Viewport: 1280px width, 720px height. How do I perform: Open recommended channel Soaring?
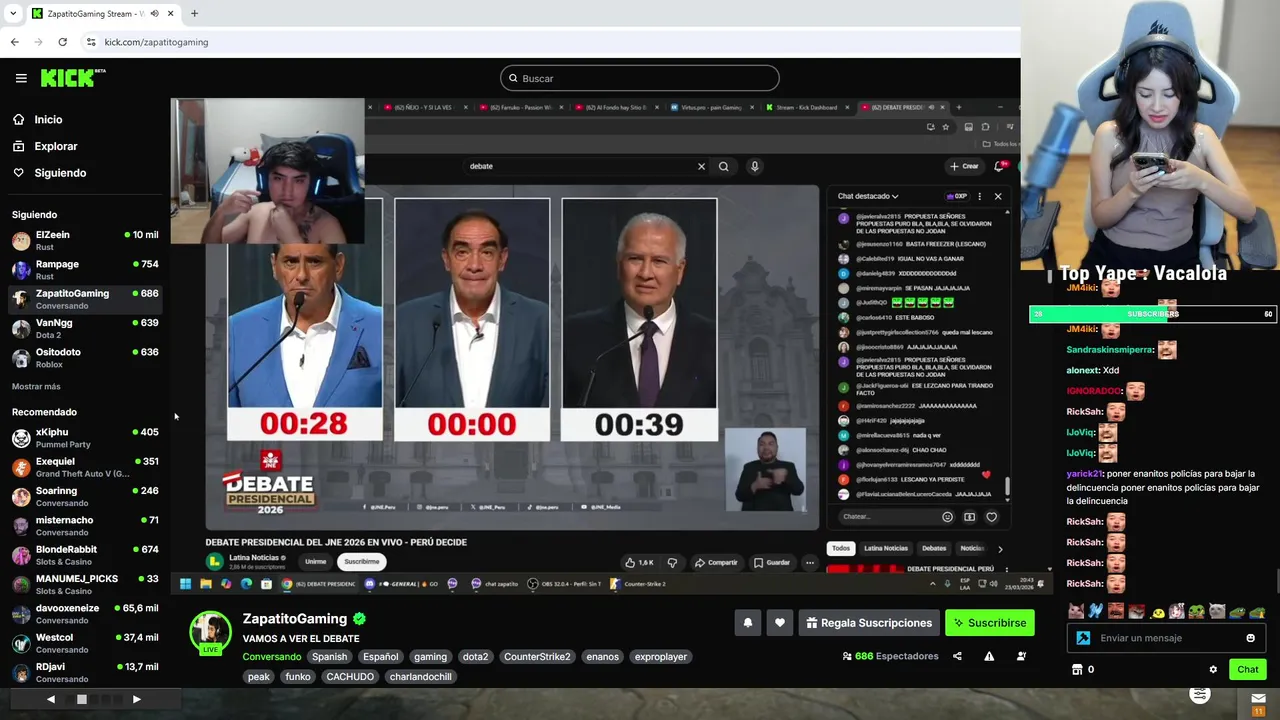85,496
